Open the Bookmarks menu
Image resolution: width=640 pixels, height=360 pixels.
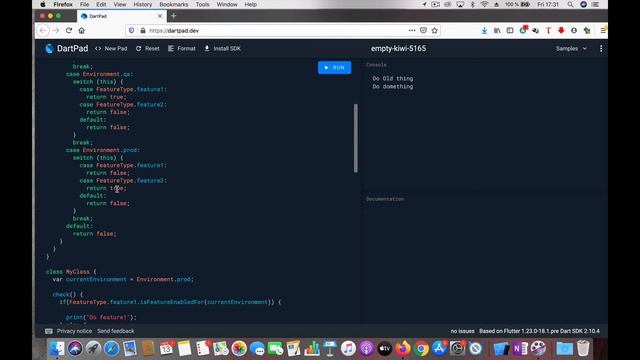pyautogui.click(x=174, y=4)
